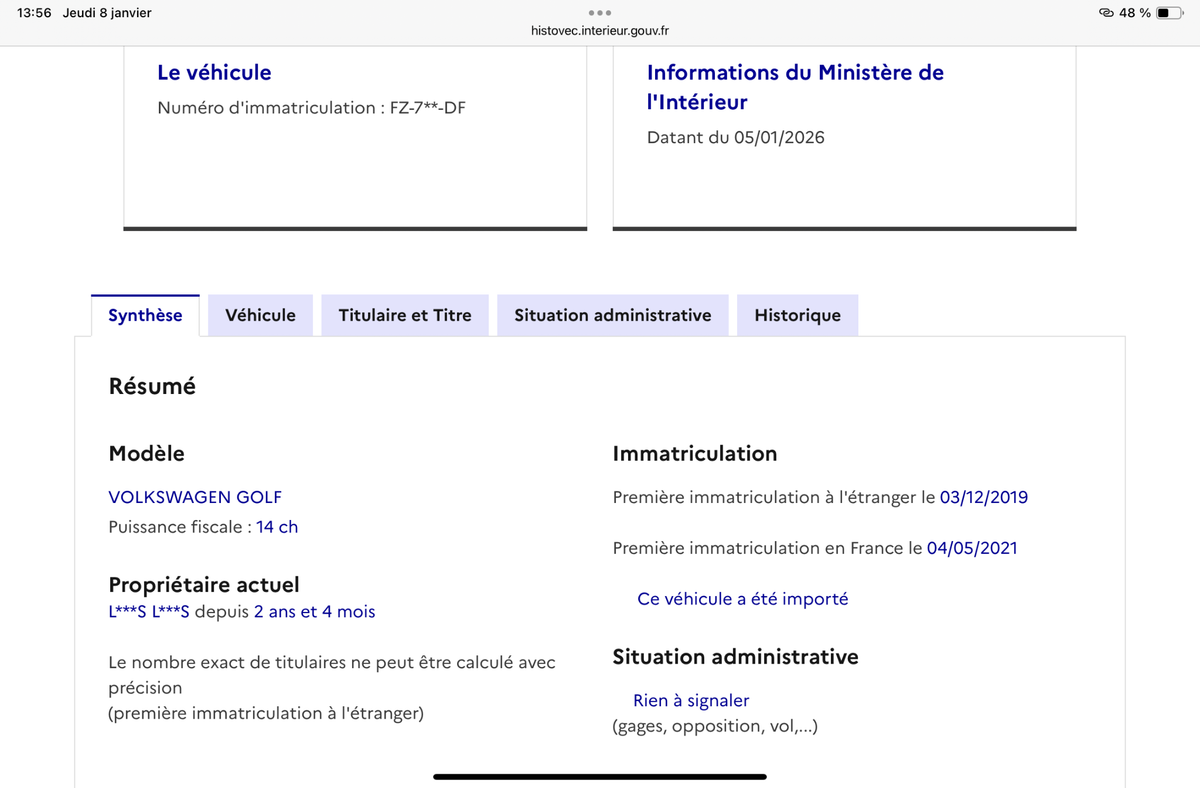Tap the date Jeudi 8 janvier

107,13
